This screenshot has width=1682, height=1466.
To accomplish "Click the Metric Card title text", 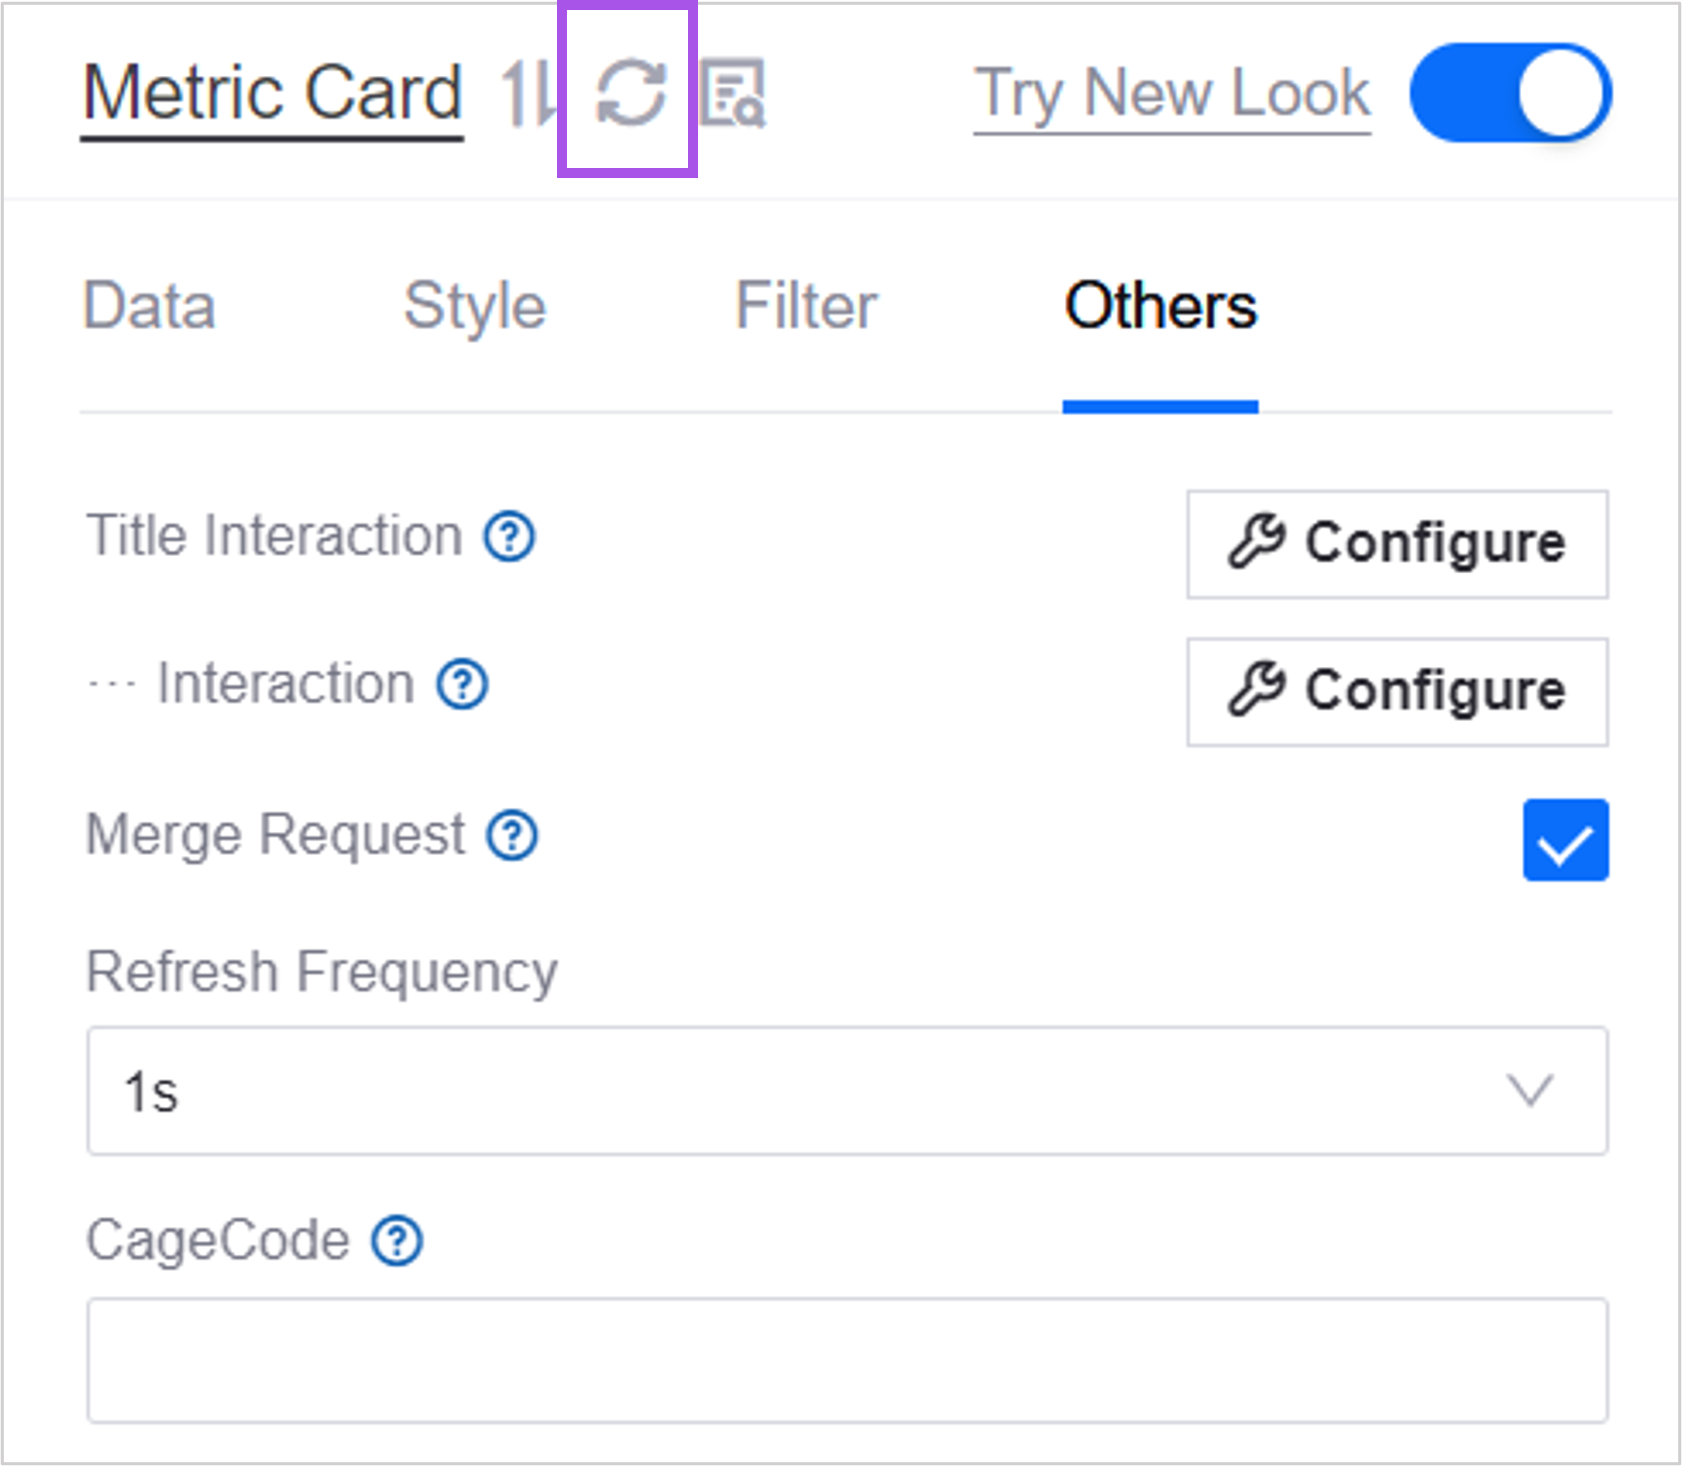I will pyautogui.click(x=272, y=94).
